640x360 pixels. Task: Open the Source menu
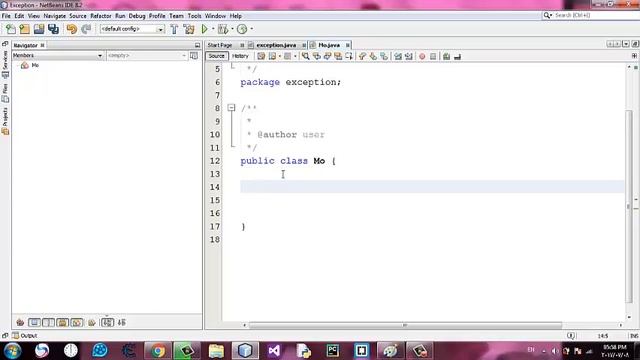78,16
